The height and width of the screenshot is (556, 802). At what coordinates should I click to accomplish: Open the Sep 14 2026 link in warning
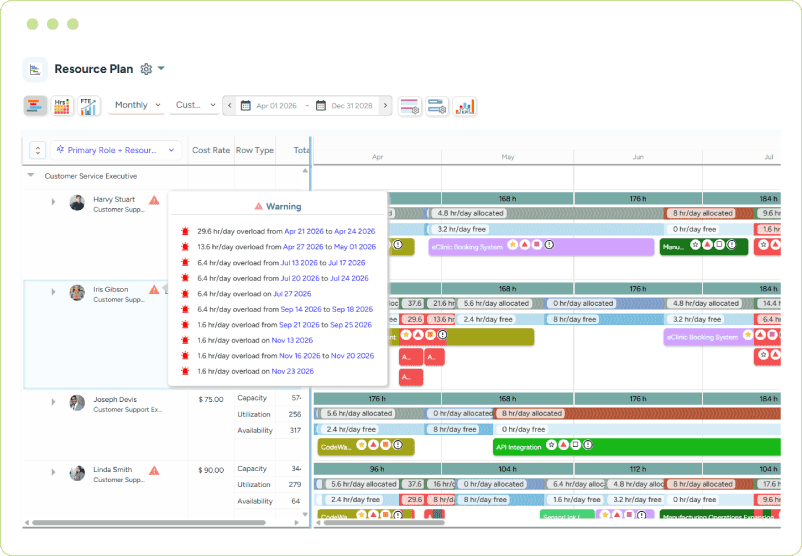pos(301,309)
